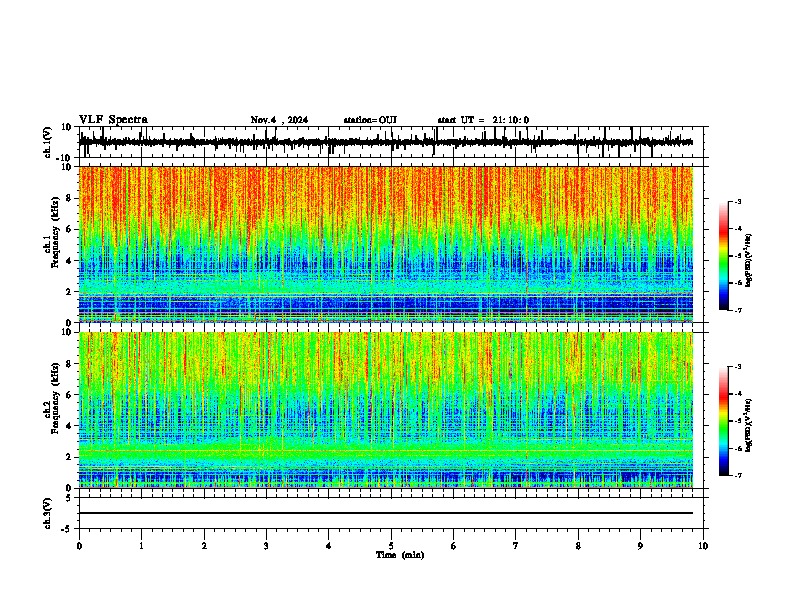Click '8' tick on ch.1 frequency axis
This screenshot has height=612, width=792.
click(x=70, y=198)
